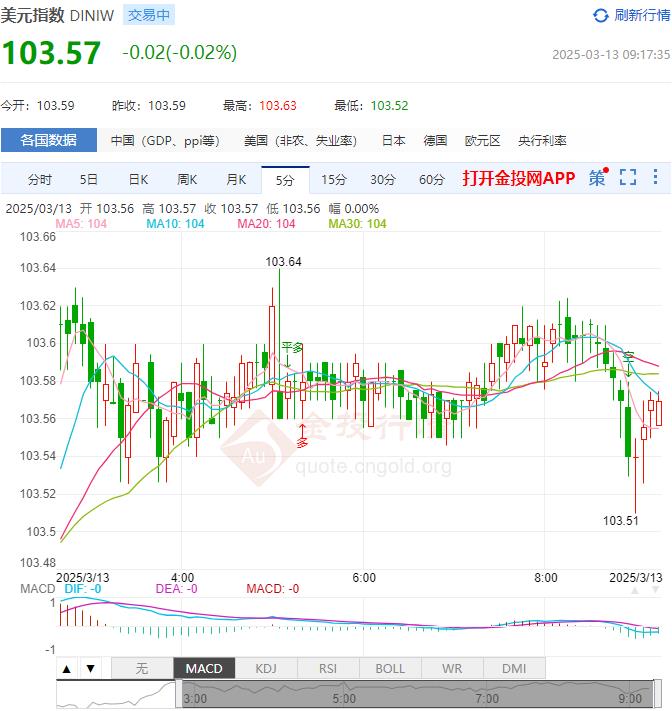The width and height of the screenshot is (672, 711).
Task: Open 央行利率 link
Action: 542,141
